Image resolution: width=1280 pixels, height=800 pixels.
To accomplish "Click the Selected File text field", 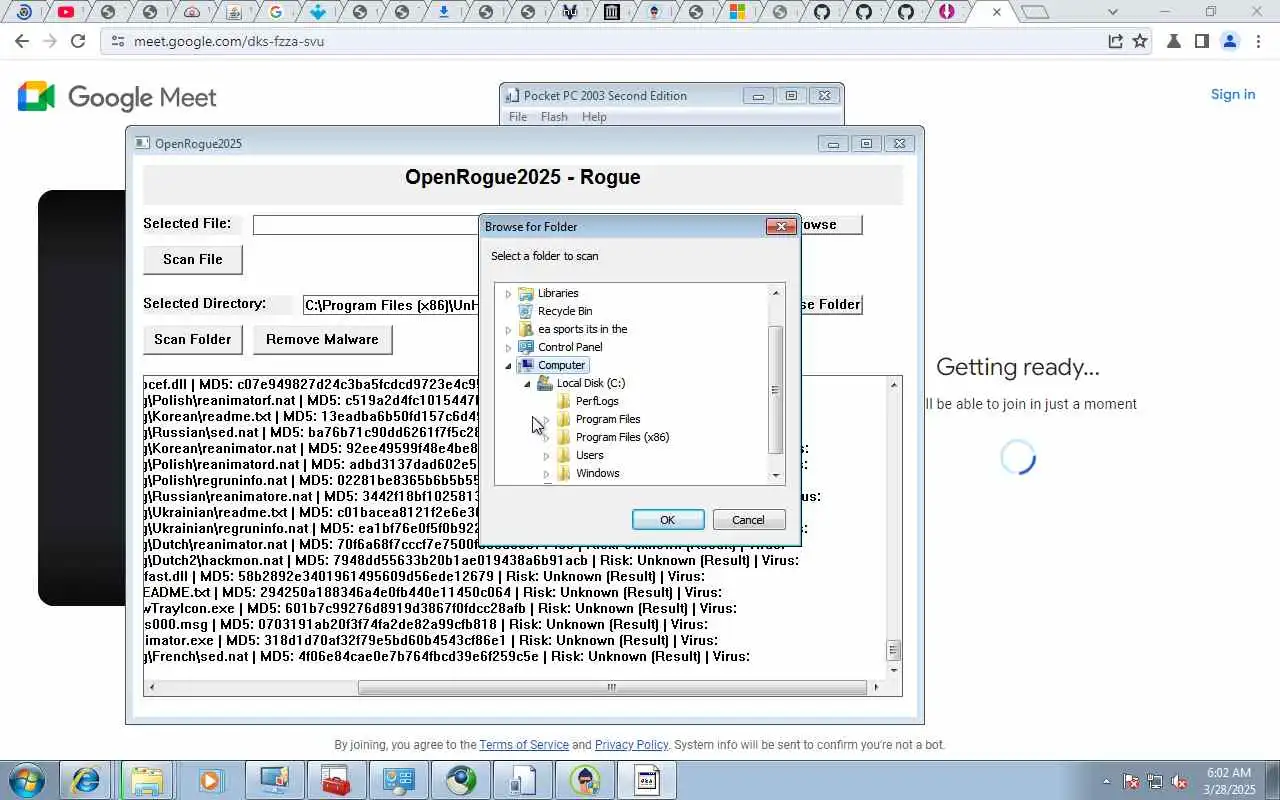I will pyautogui.click(x=366, y=225).
